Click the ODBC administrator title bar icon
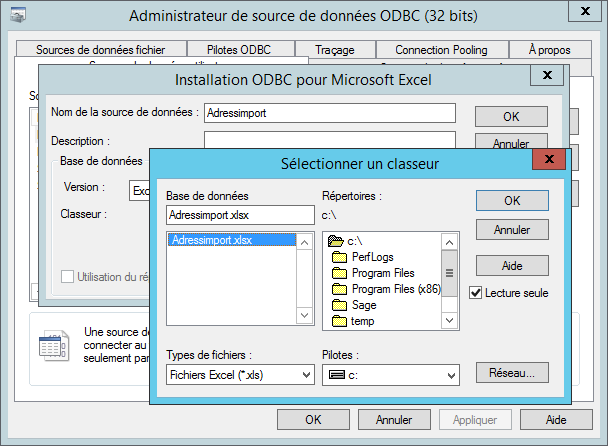 pos(18,15)
